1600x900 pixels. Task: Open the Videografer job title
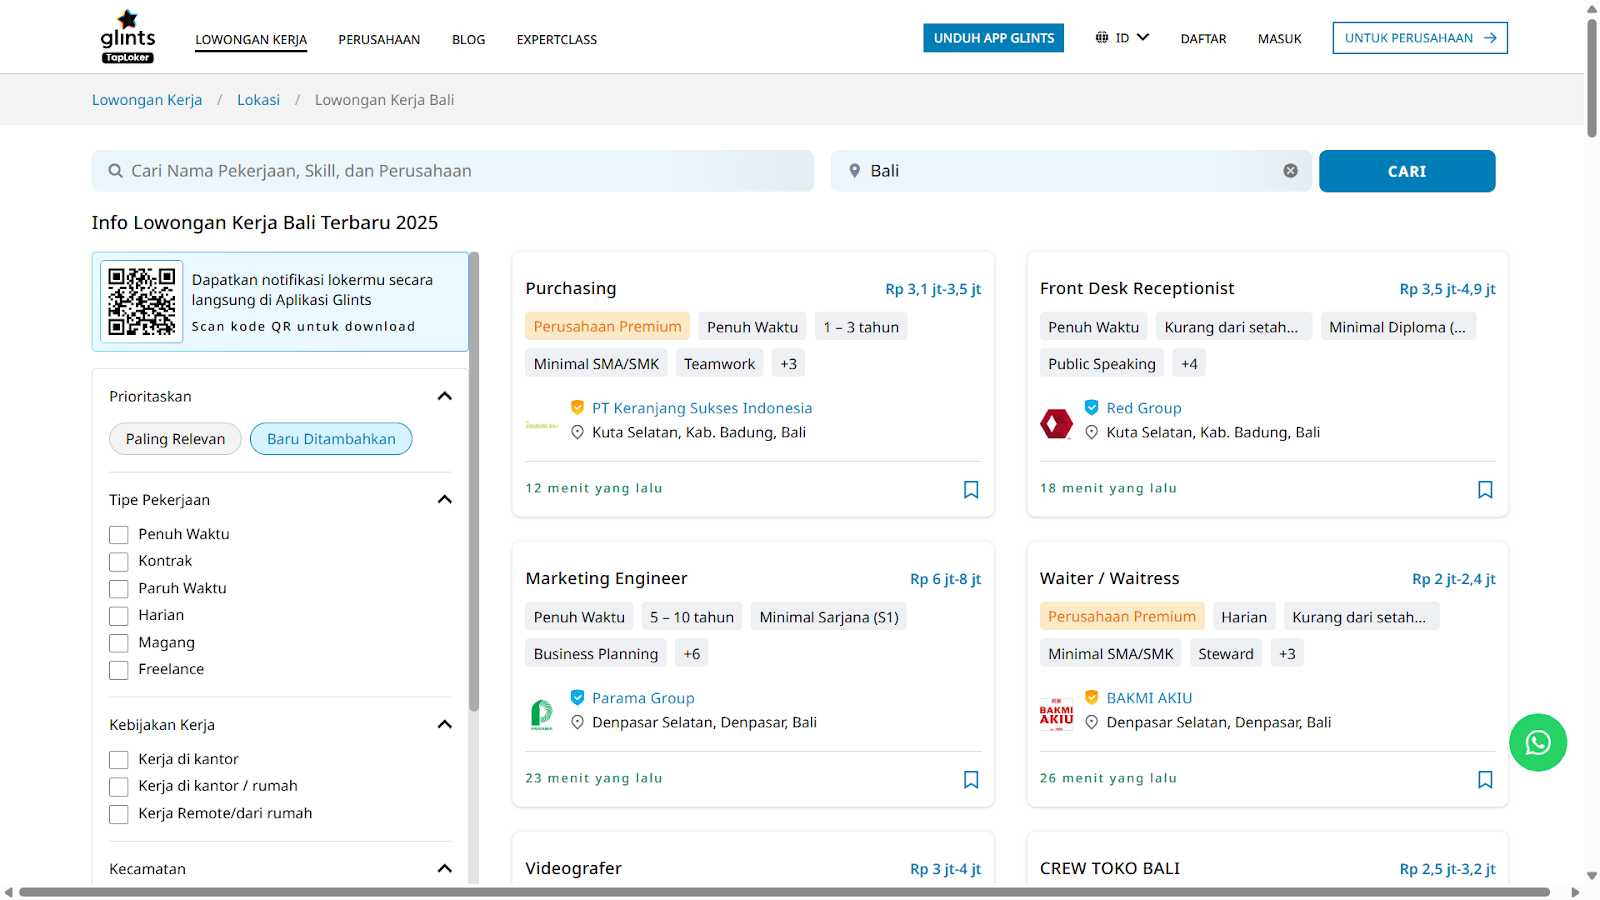tap(574, 868)
